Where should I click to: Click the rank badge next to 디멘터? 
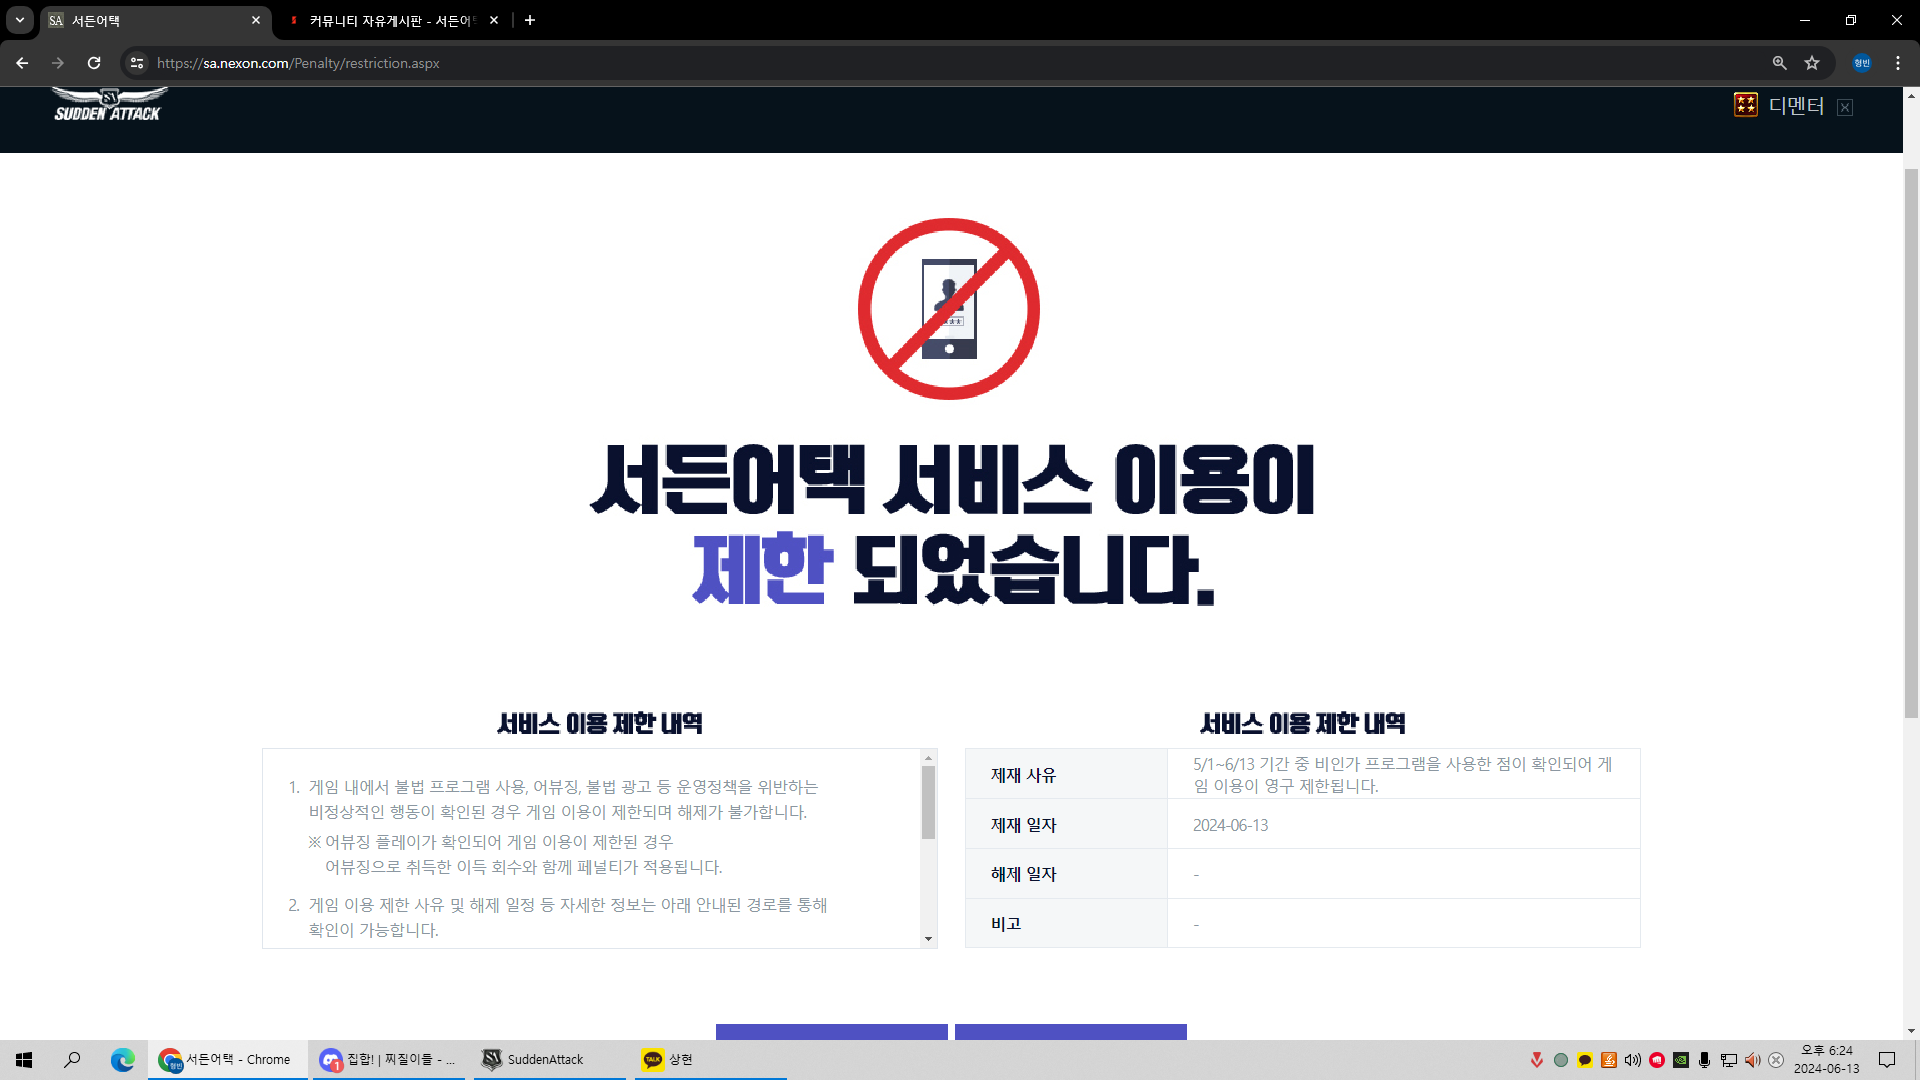[x=1745, y=105]
